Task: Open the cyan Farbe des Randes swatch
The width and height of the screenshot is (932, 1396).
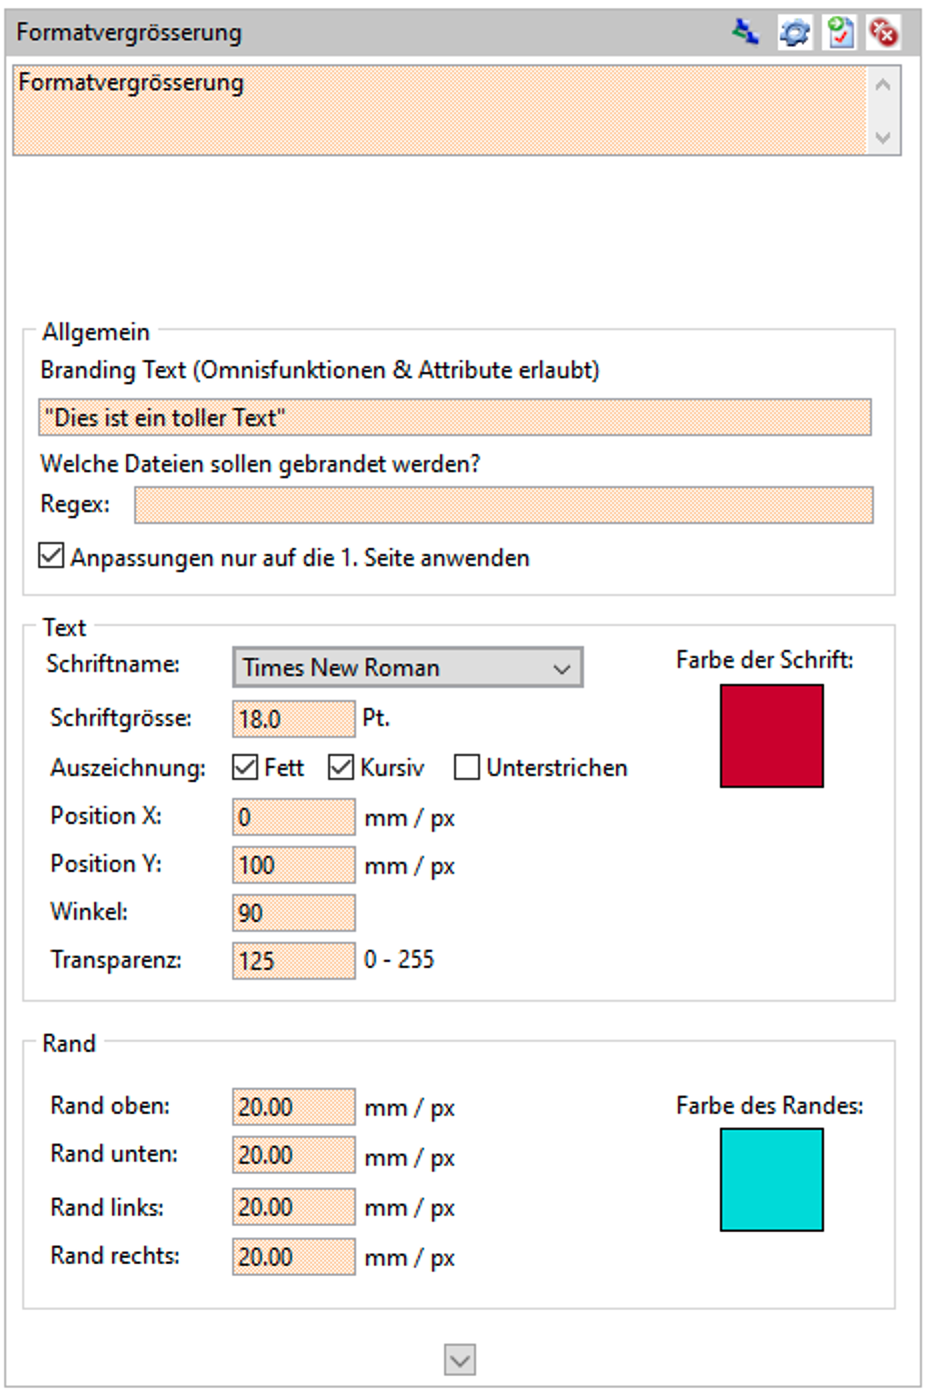Action: [x=771, y=1179]
